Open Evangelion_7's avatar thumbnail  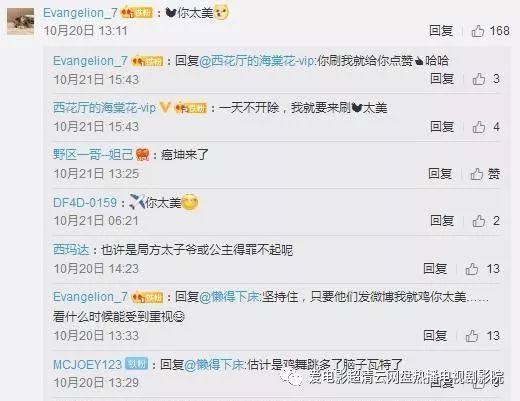point(21,22)
